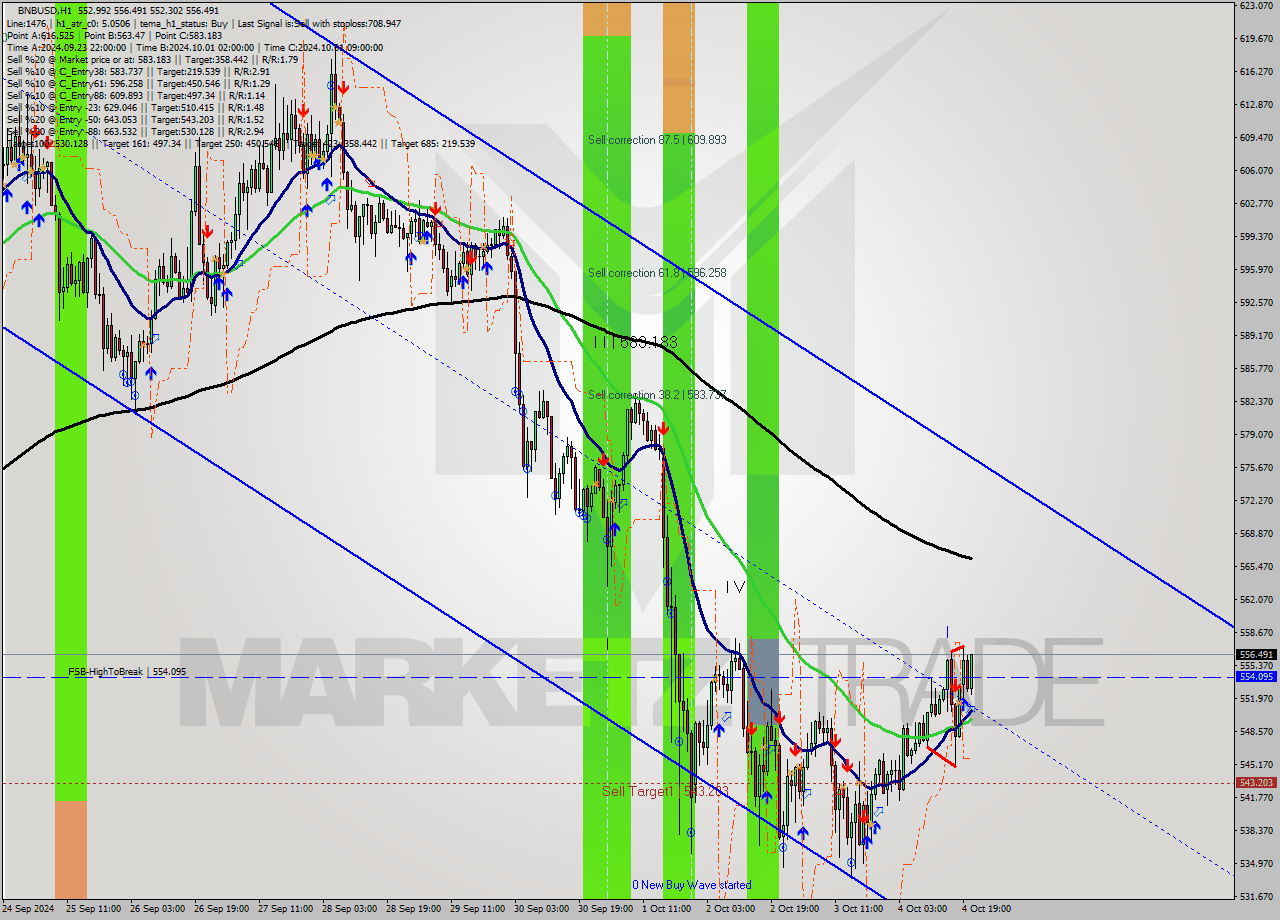Click the 545.170 price axis label
The height and width of the screenshot is (920, 1280).
(1256, 764)
